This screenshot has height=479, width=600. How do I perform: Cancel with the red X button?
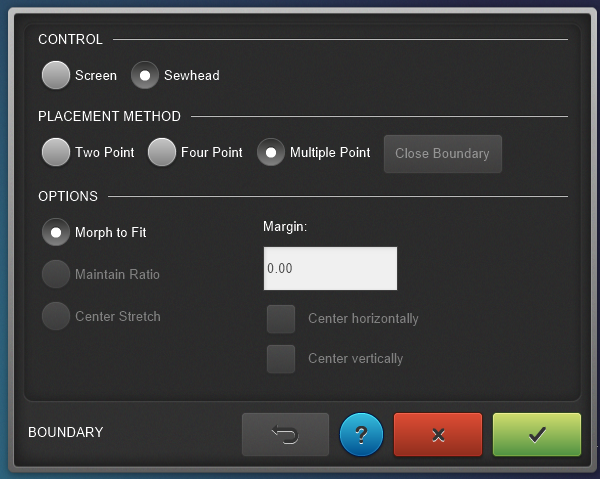pos(438,435)
